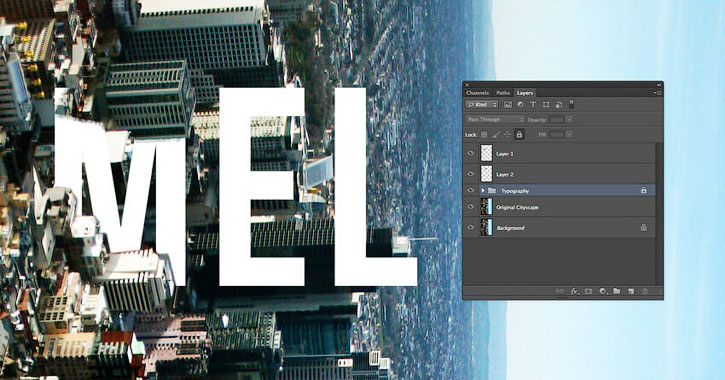Click the Opacity value field
This screenshot has width=725, height=380.
557,120
